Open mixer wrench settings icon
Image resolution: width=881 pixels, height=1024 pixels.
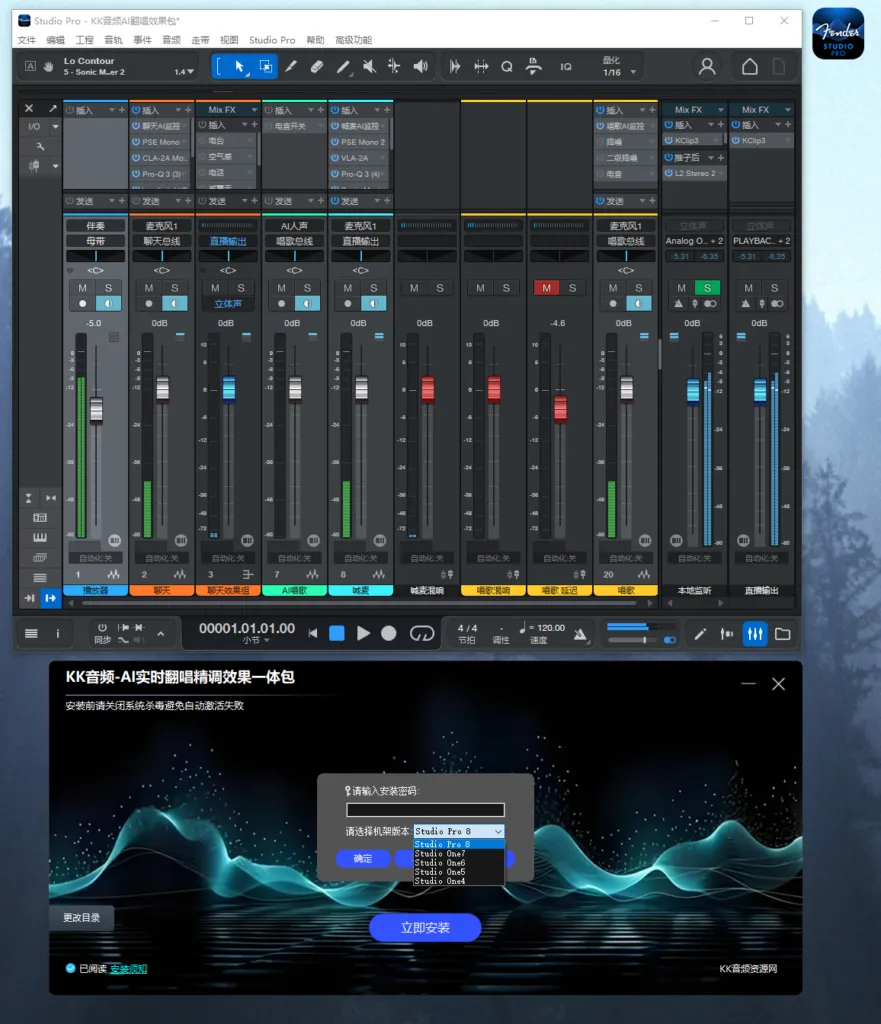pyautogui.click(x=40, y=146)
